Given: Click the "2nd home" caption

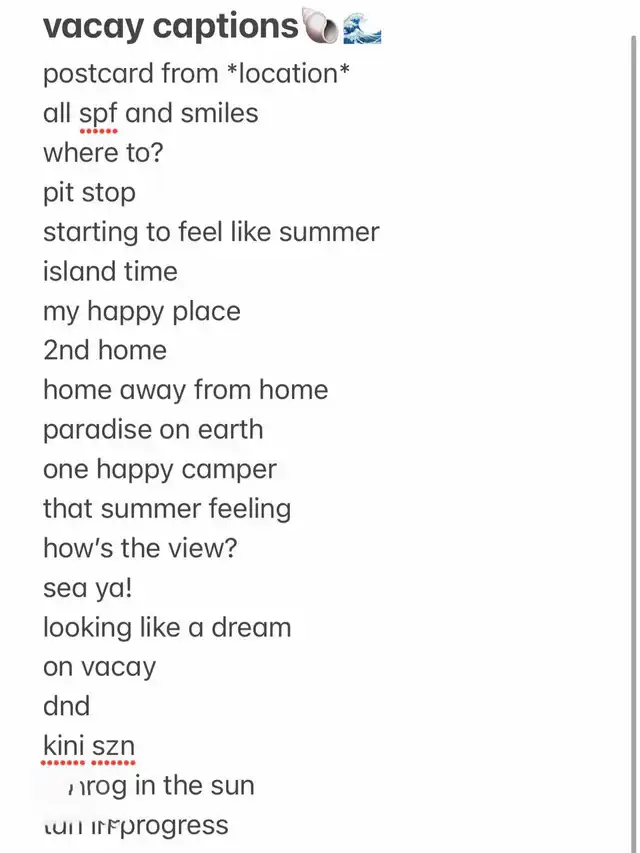Looking at the screenshot, I should click(x=105, y=350).
